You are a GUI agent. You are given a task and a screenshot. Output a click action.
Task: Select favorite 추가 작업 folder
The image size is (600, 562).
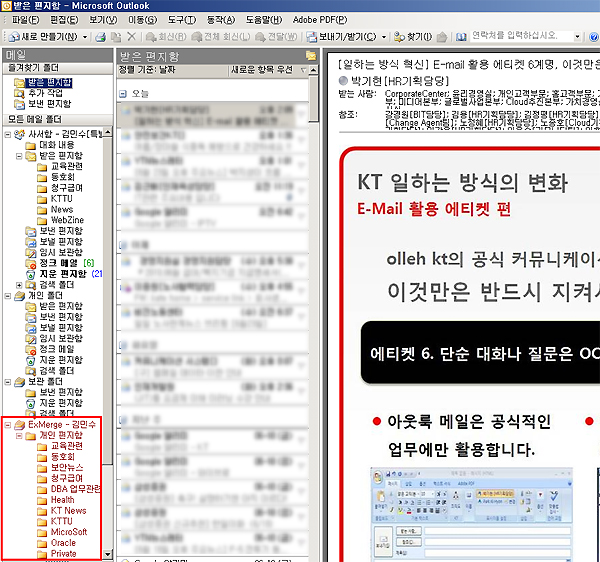click(x=45, y=93)
